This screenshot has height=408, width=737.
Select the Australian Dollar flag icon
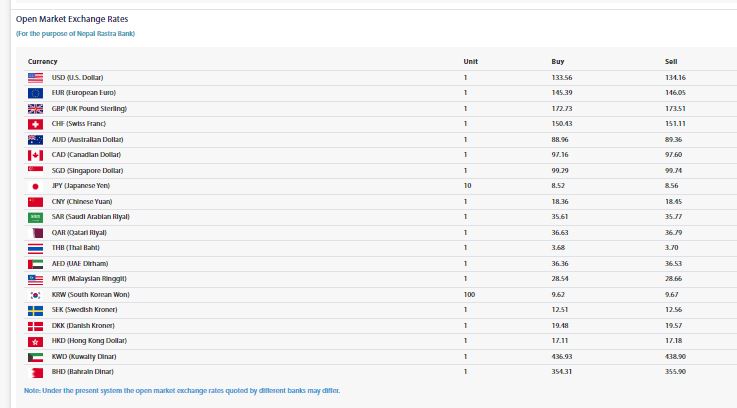35,139
